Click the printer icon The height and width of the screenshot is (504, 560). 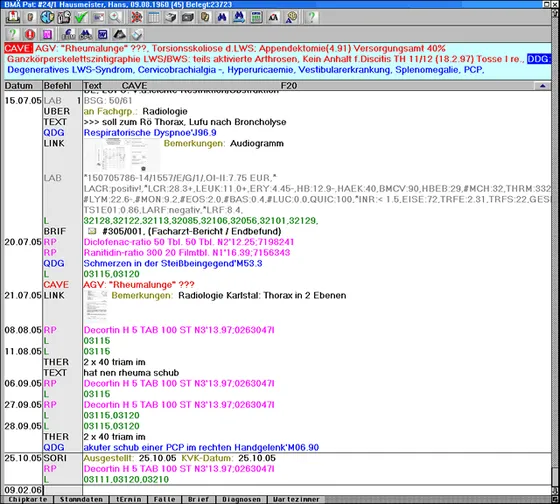tap(171, 17)
